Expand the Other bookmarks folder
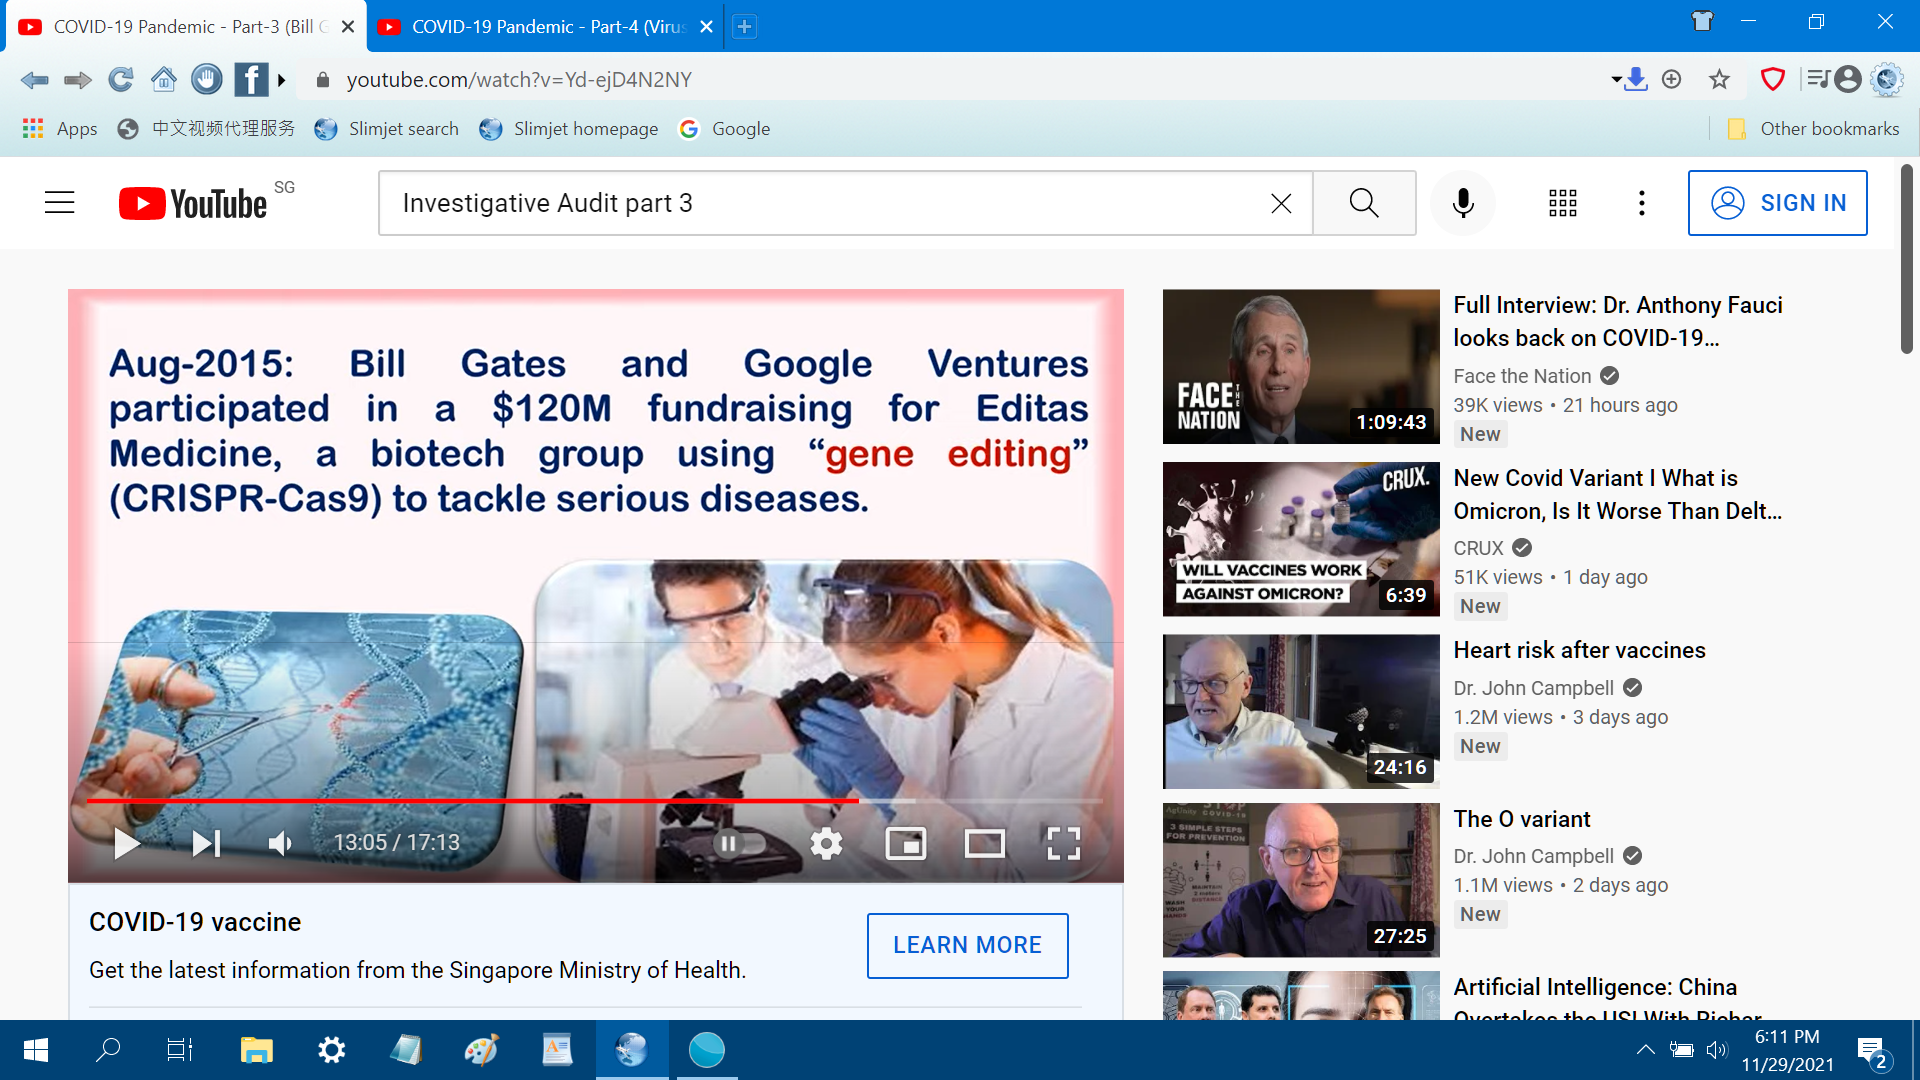This screenshot has width=1920, height=1080. [1812, 129]
